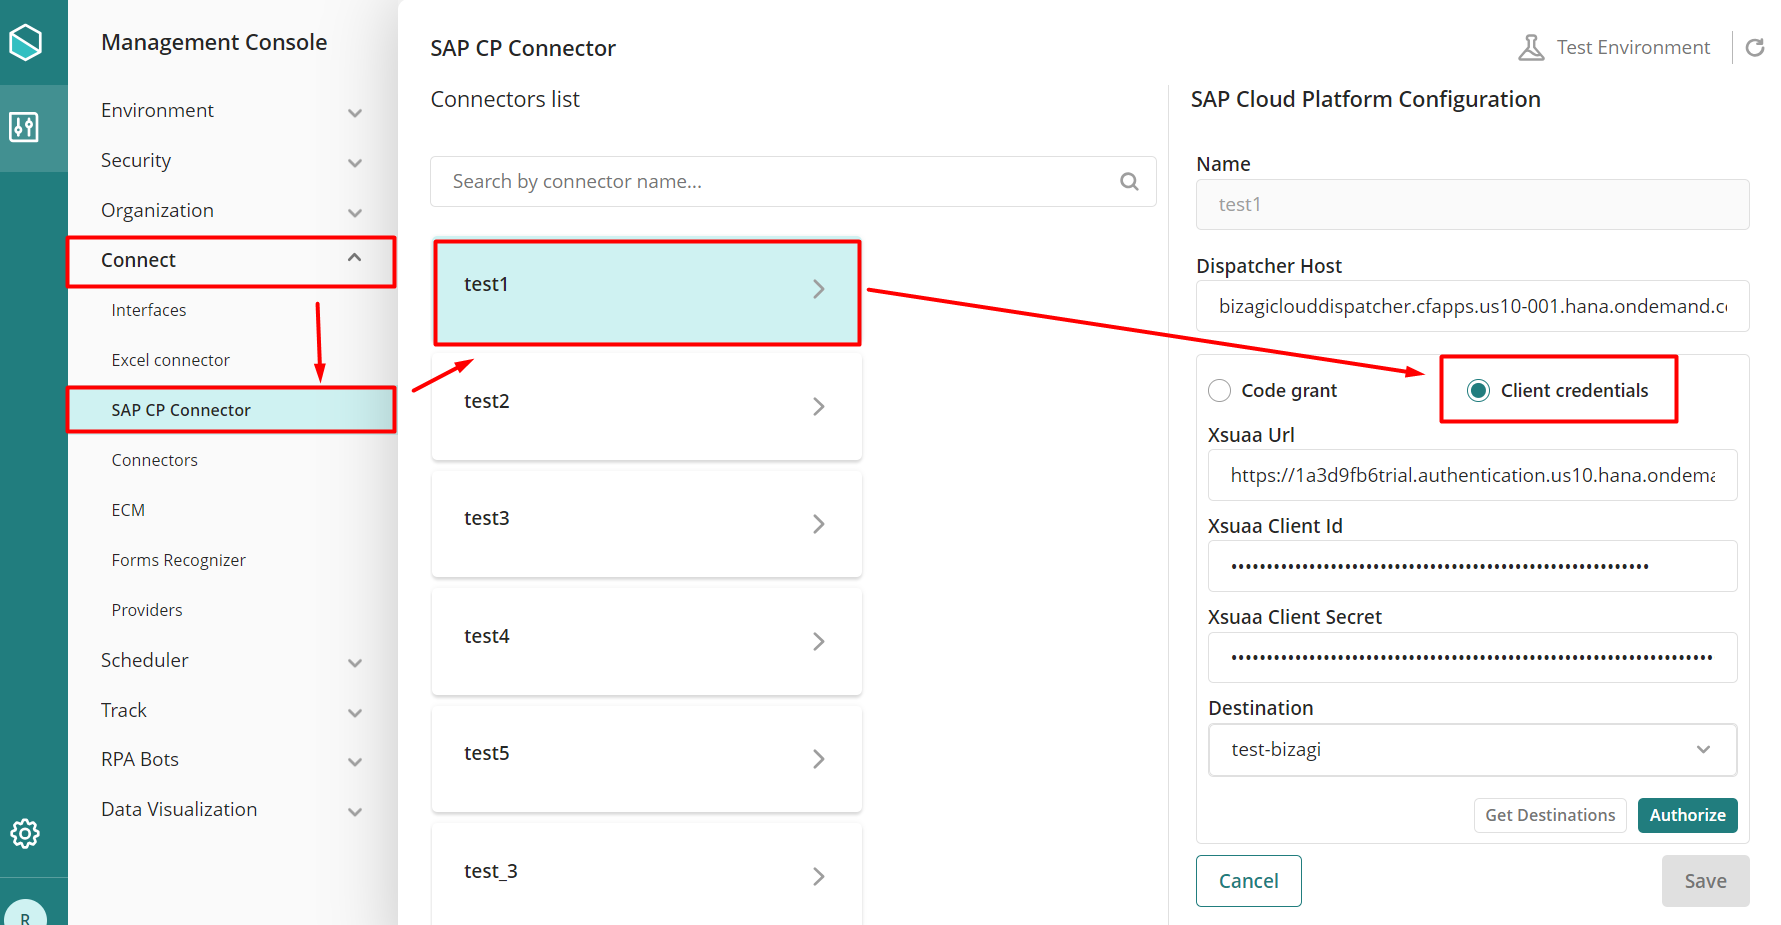The height and width of the screenshot is (925, 1781).
Task: Click the RPA Bots menu label
Action: [140, 759]
